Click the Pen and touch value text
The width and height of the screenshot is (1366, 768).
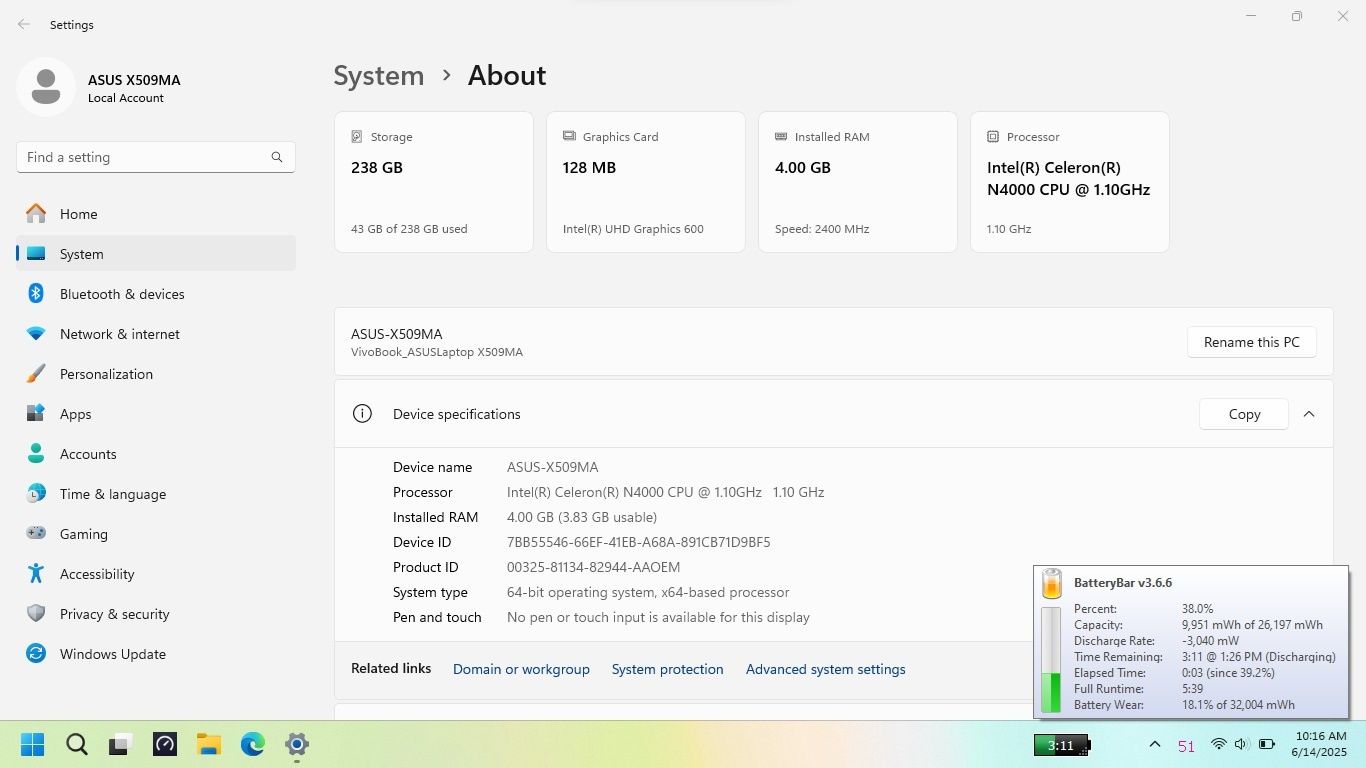(658, 617)
